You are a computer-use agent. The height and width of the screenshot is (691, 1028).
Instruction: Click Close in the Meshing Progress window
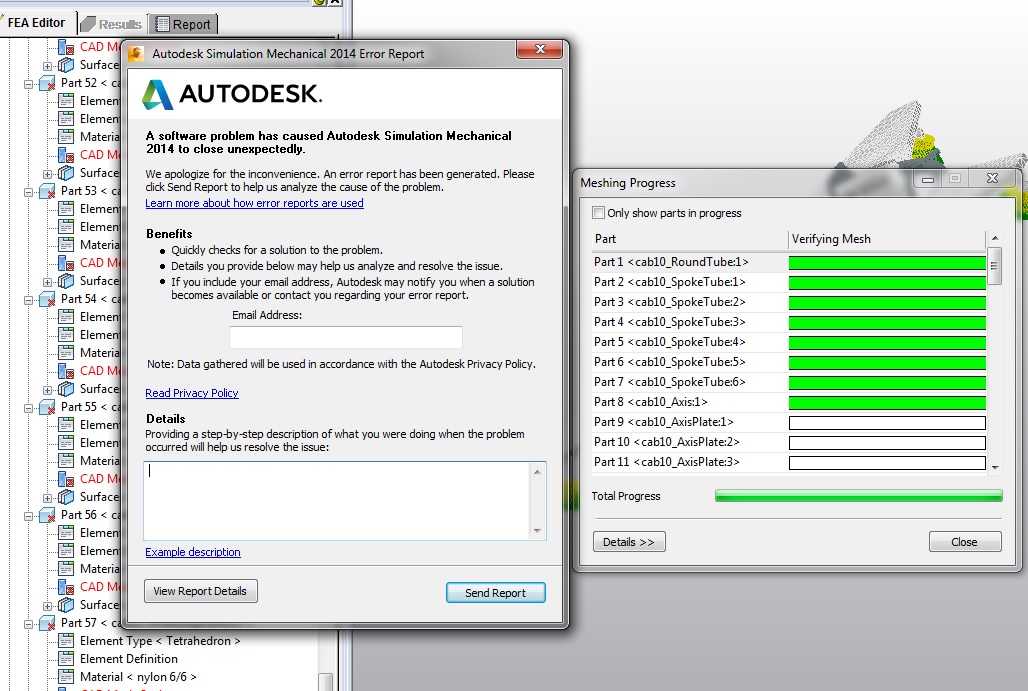tap(965, 542)
